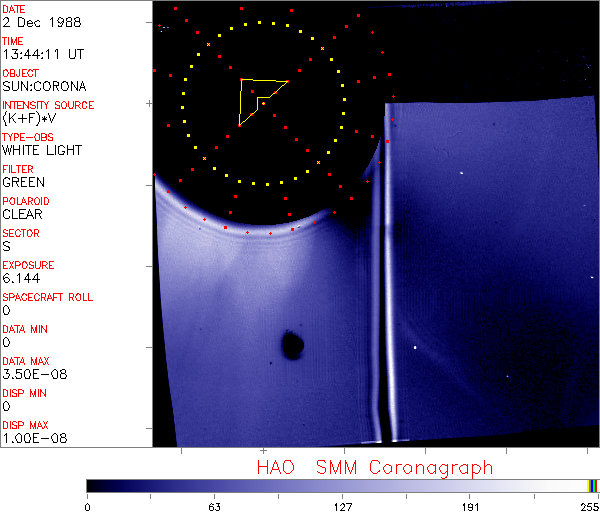The height and width of the screenshot is (512, 600).
Task: Click the "WHITE LIGHT" observation type value
Action: pyautogui.click(x=42, y=150)
